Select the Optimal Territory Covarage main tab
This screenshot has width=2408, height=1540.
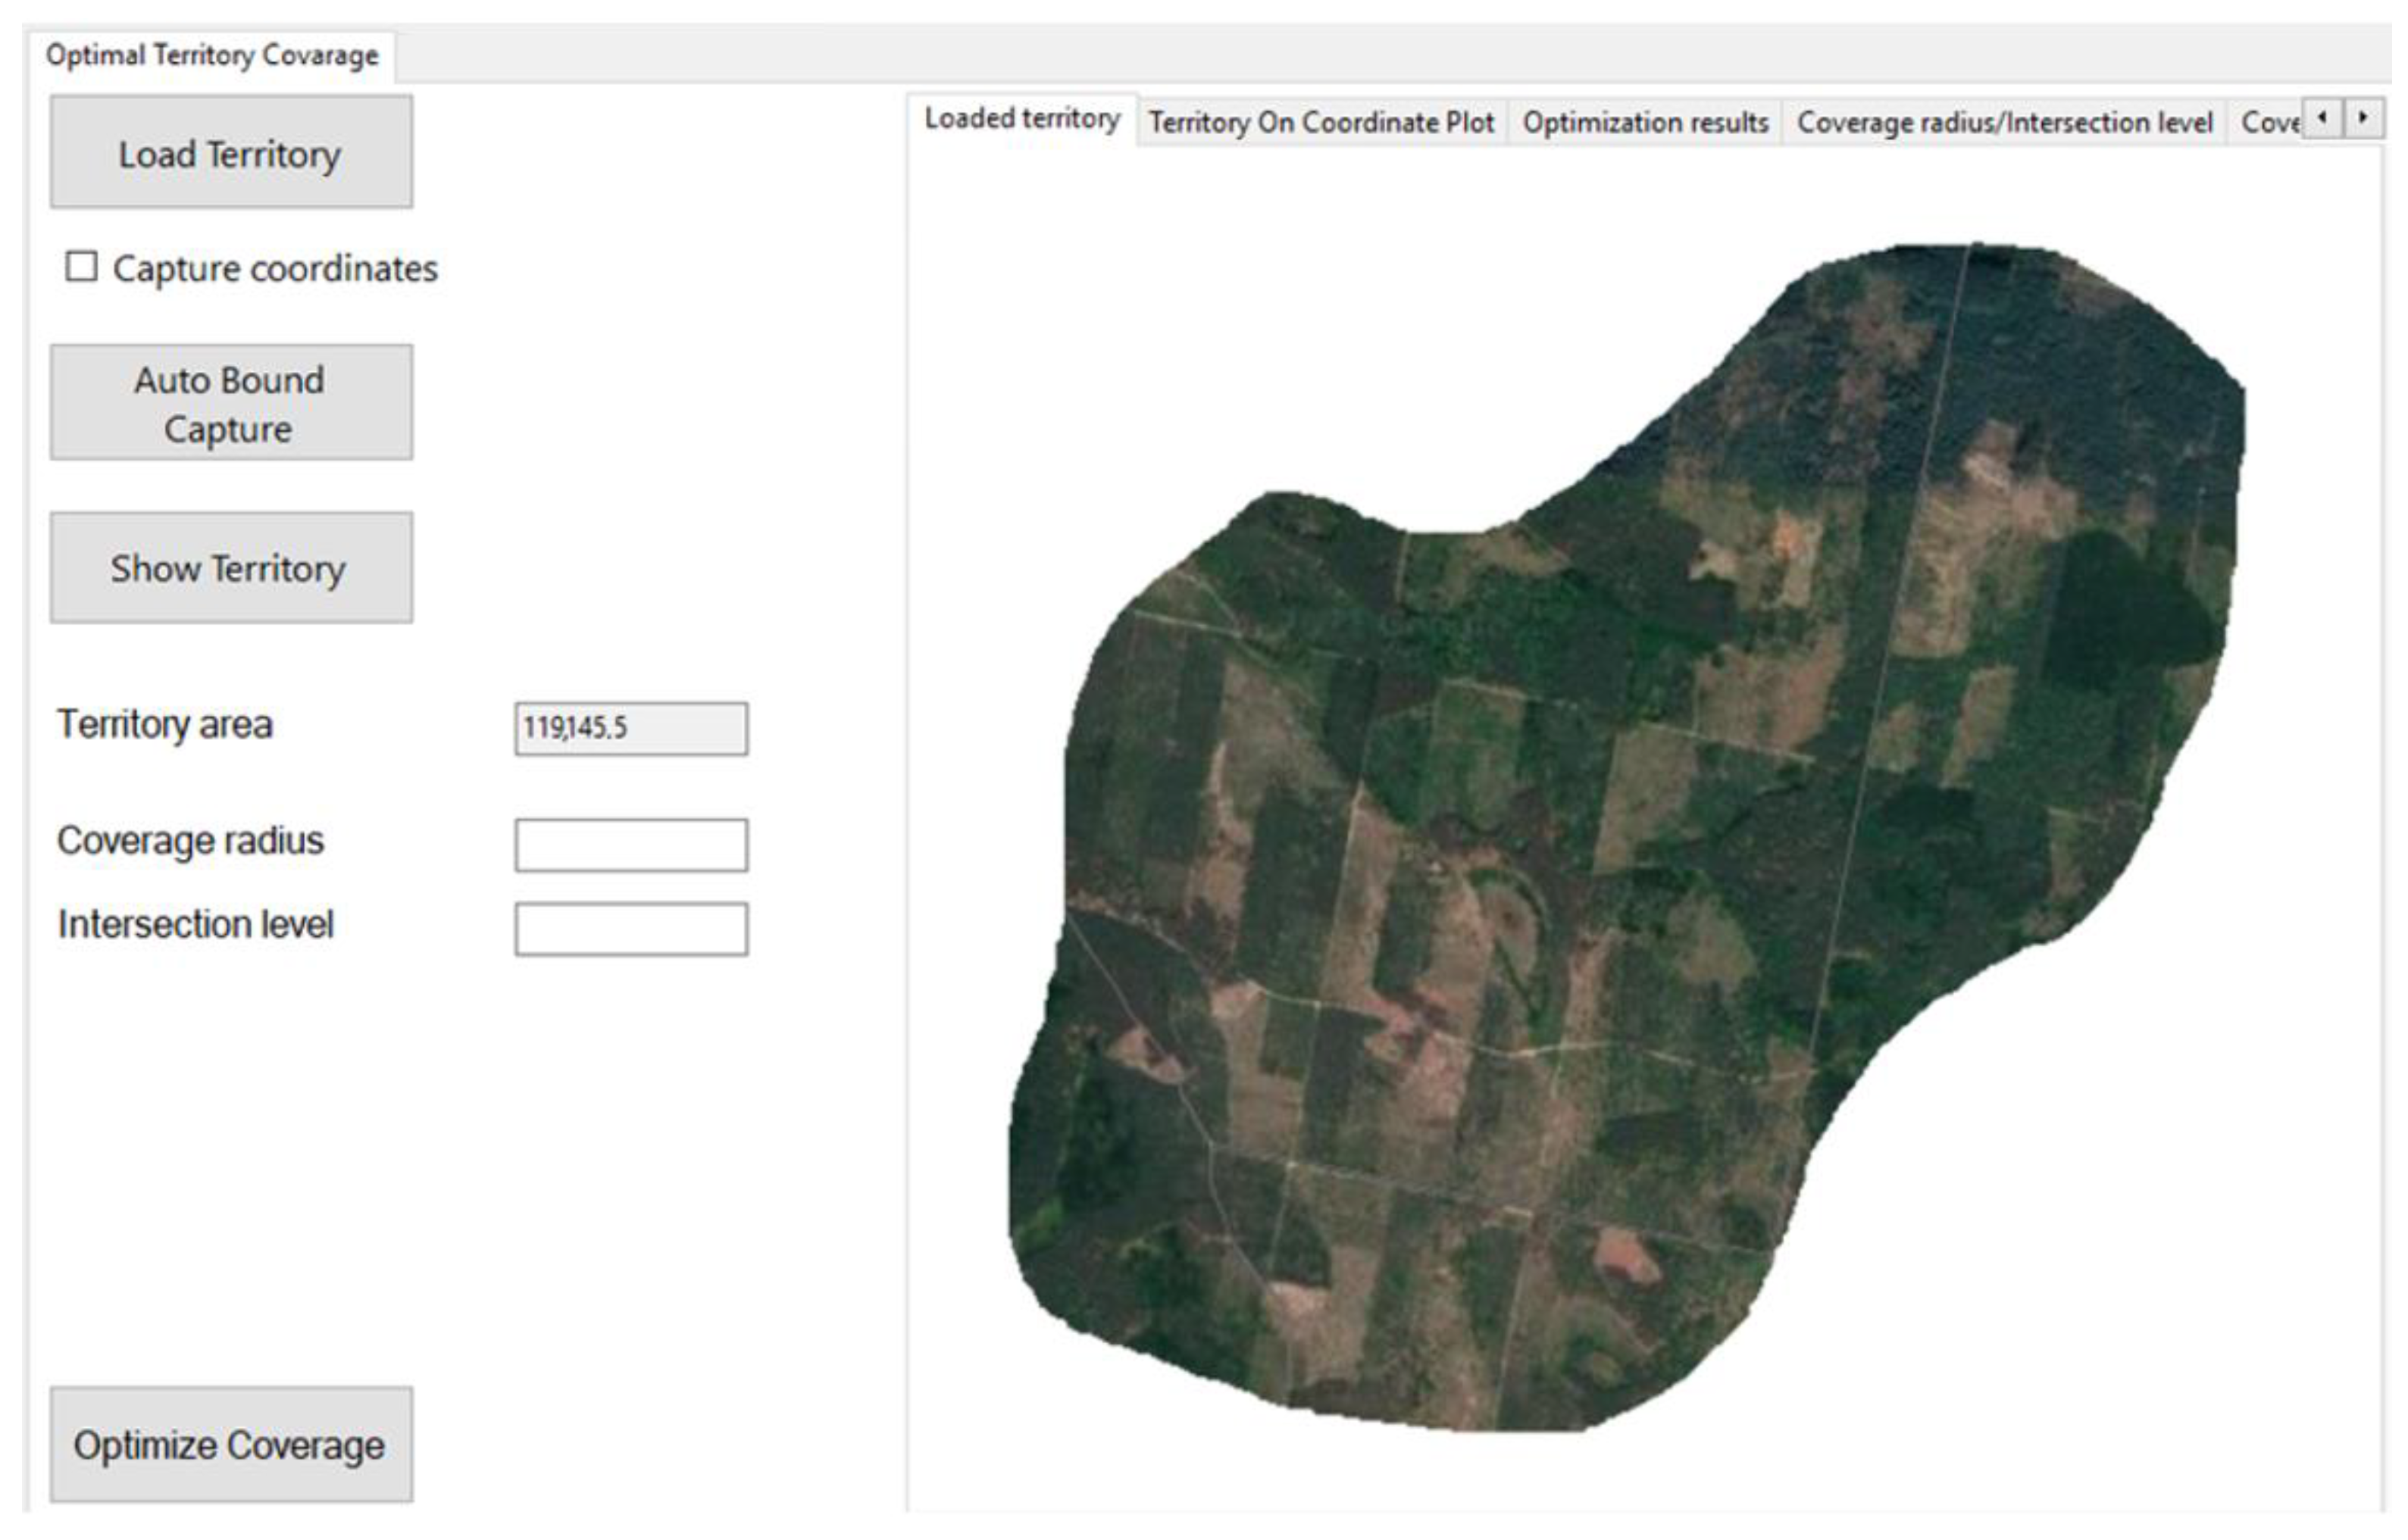(x=212, y=55)
